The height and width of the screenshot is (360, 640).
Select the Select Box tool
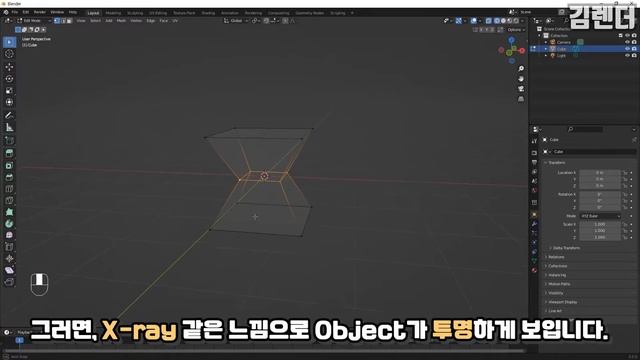pos(9,42)
